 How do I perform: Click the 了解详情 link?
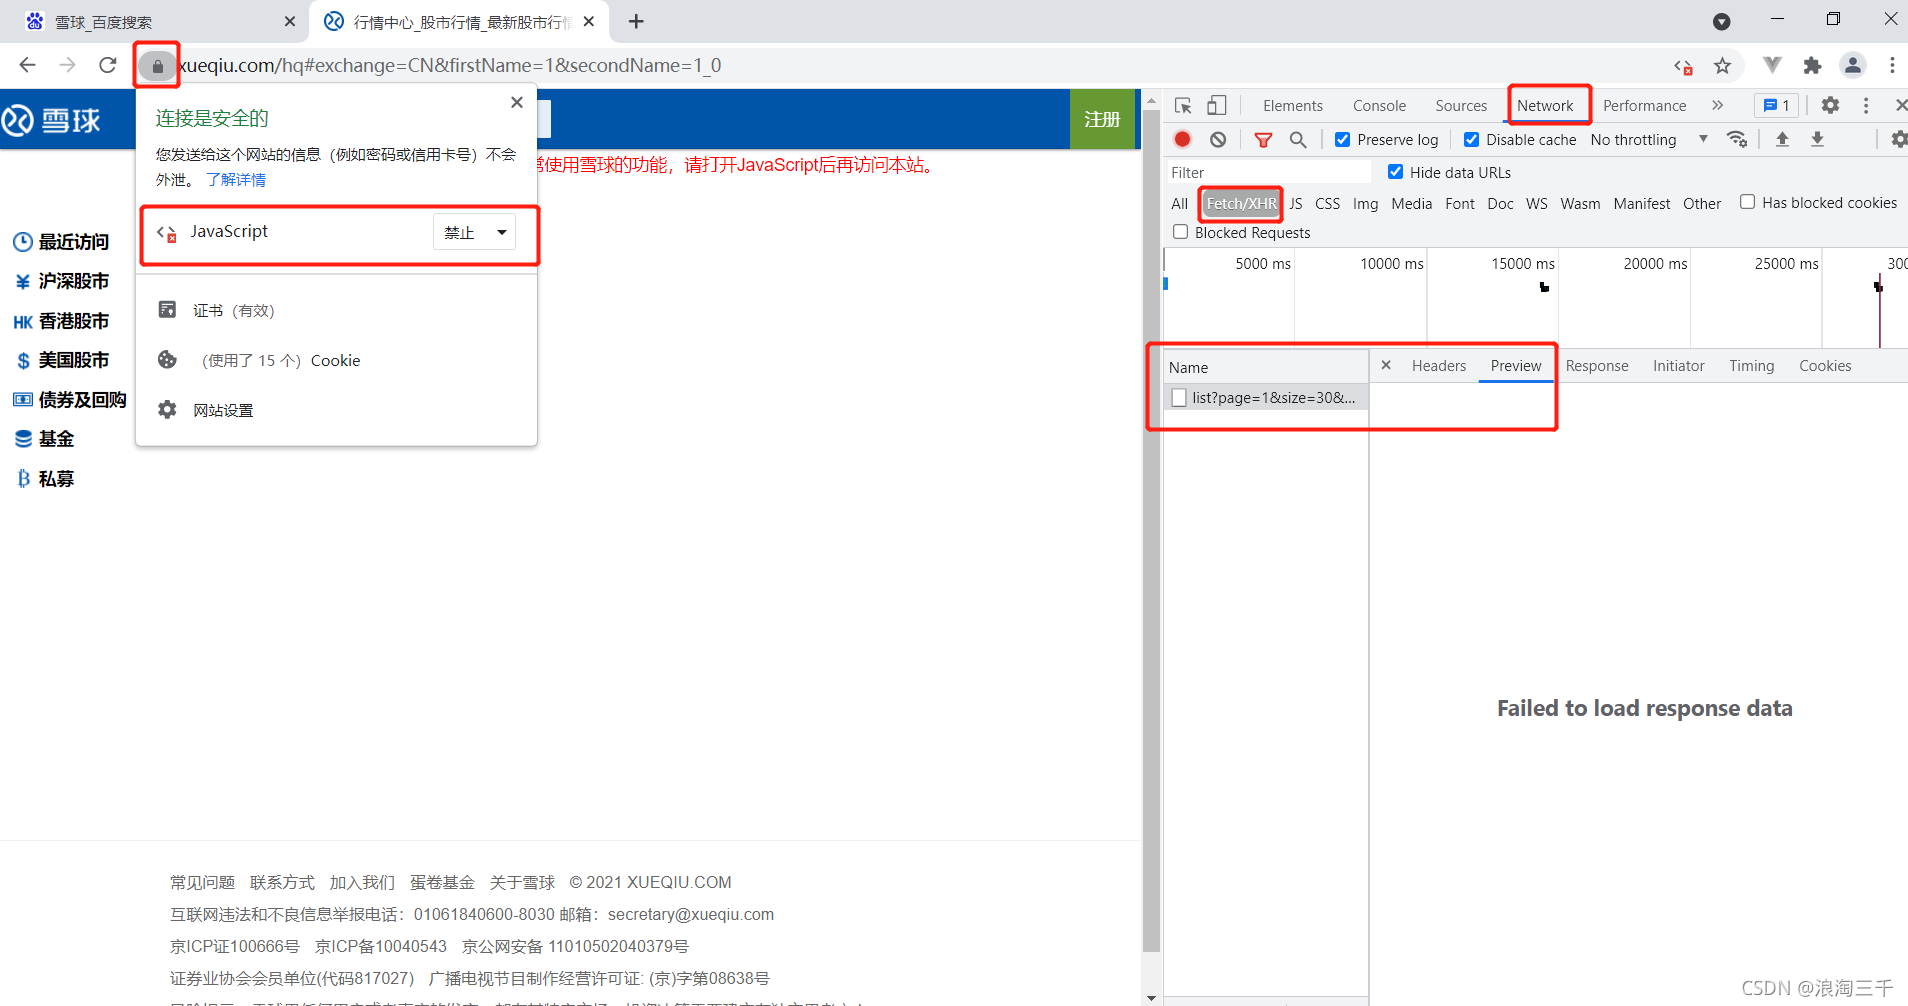[x=236, y=180]
